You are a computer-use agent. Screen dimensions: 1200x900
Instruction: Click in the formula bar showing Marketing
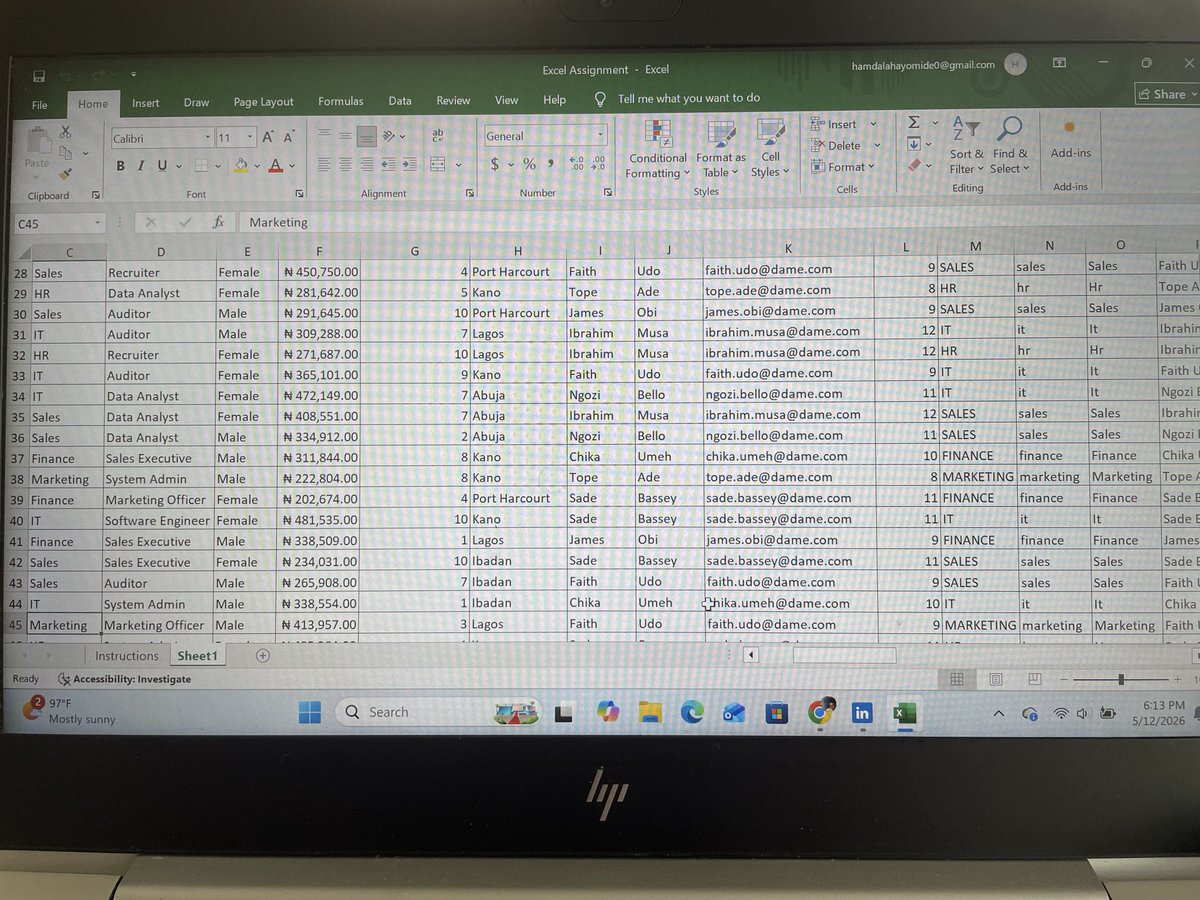(x=716, y=222)
